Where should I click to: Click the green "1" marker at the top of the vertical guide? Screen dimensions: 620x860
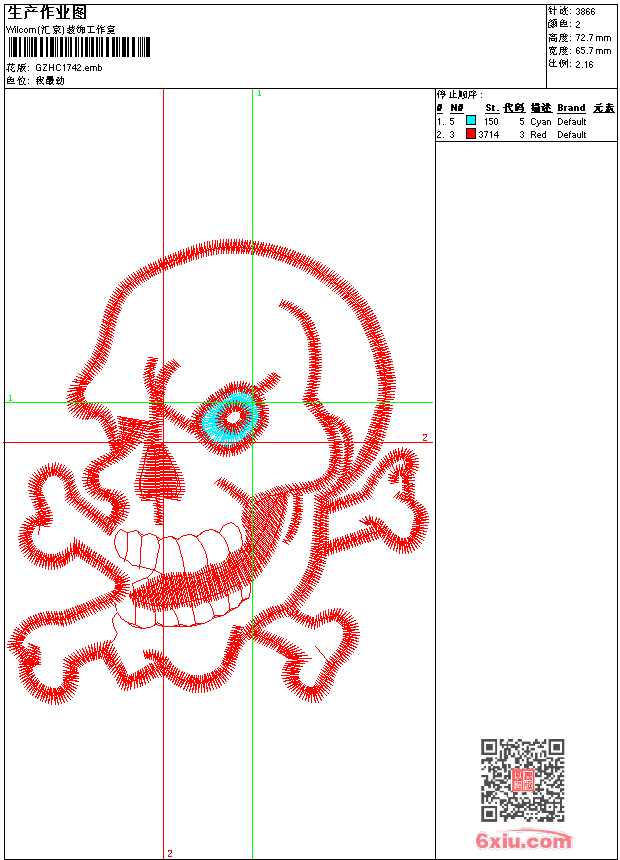tap(260, 94)
